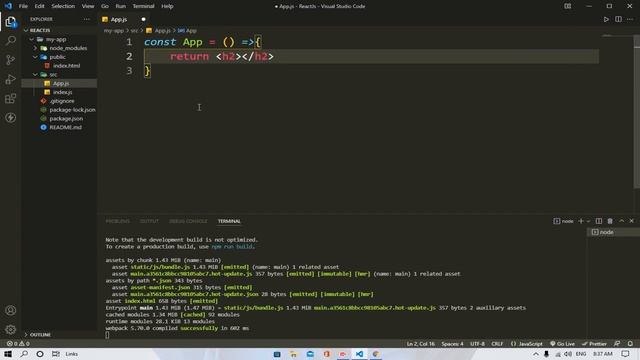Split the editor right
640x360 pixels.
[x=618, y=19]
